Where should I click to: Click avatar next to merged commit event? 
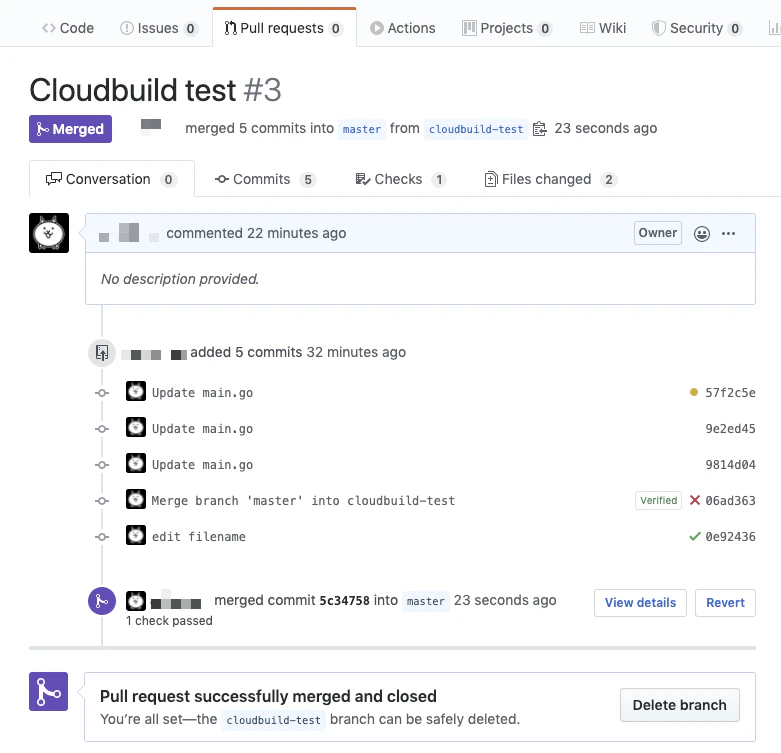coord(135,601)
